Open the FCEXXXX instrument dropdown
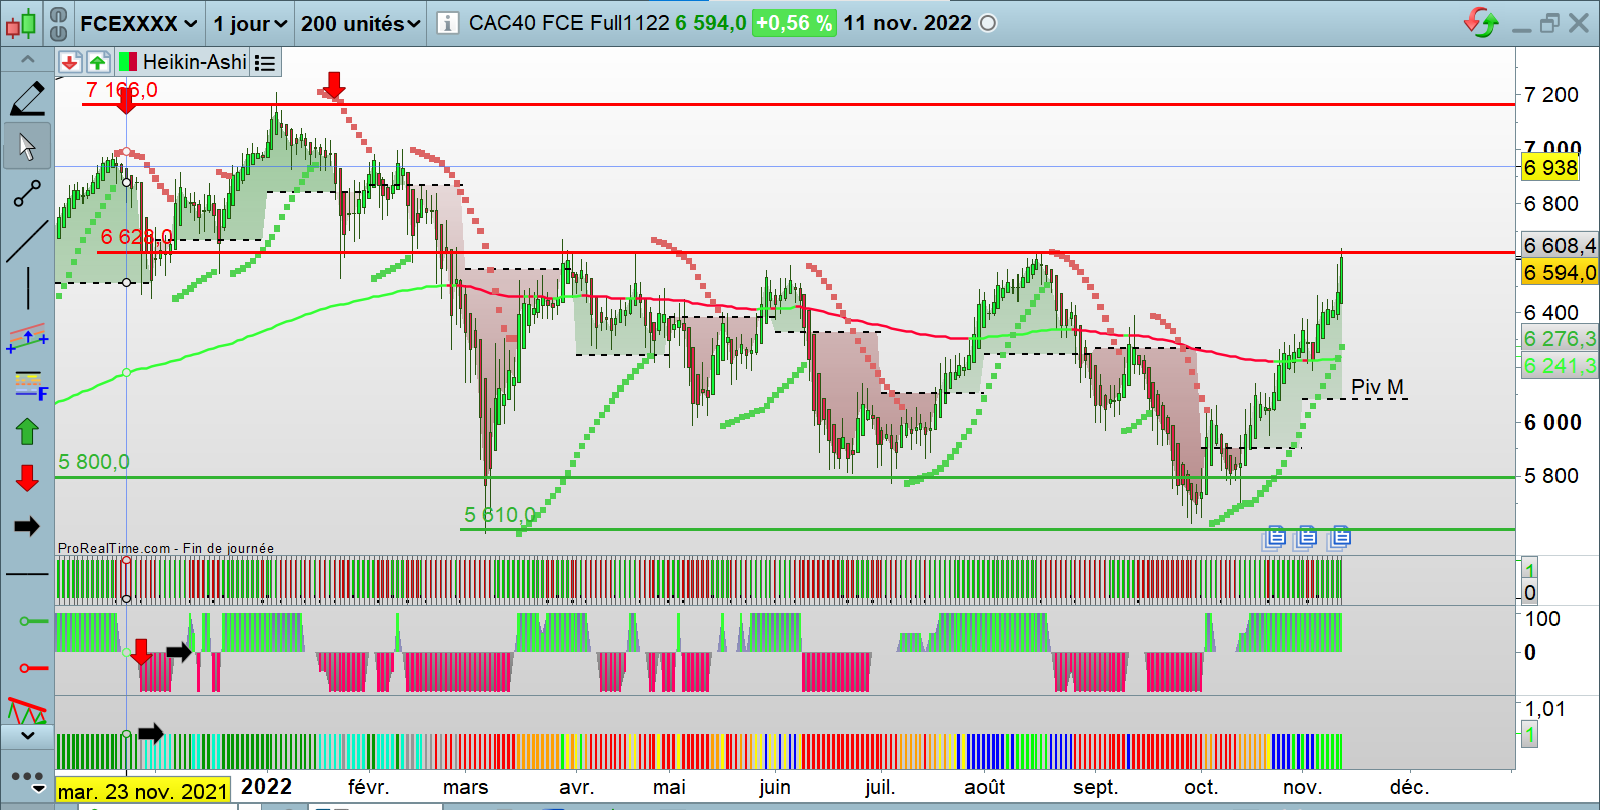 click(138, 23)
